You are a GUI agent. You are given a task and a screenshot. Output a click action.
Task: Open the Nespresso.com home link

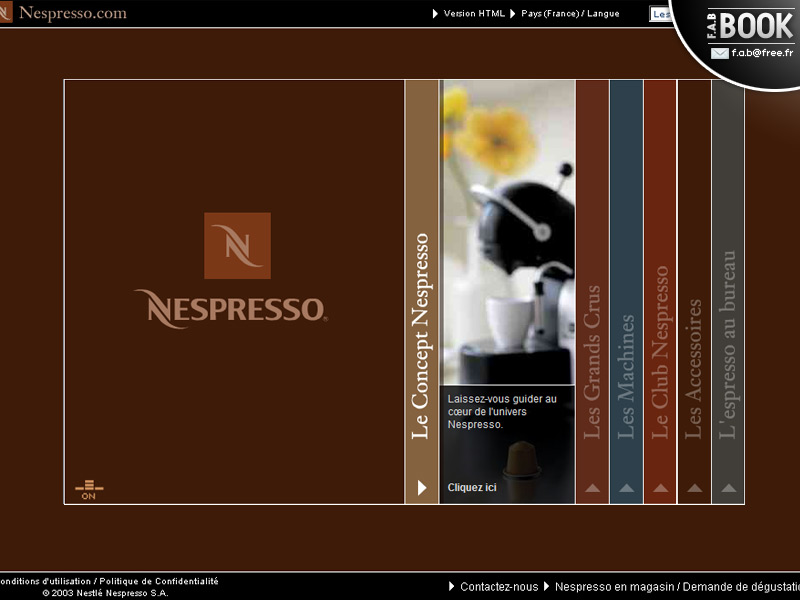click(72, 13)
